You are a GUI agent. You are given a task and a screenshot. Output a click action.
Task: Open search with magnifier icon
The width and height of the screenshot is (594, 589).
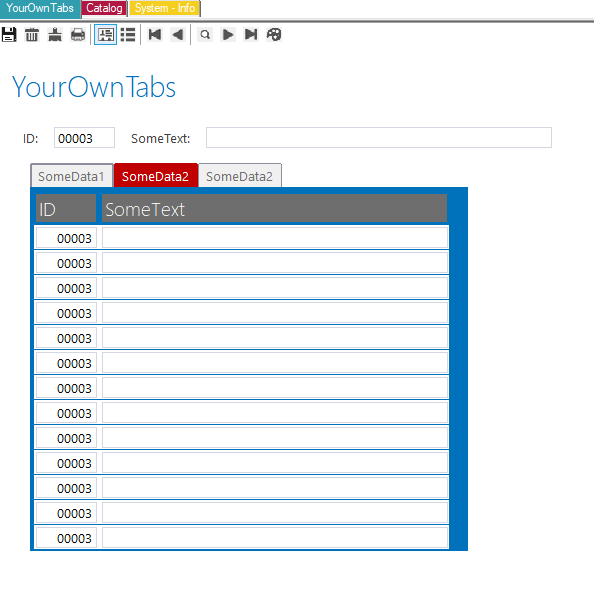tap(205, 34)
